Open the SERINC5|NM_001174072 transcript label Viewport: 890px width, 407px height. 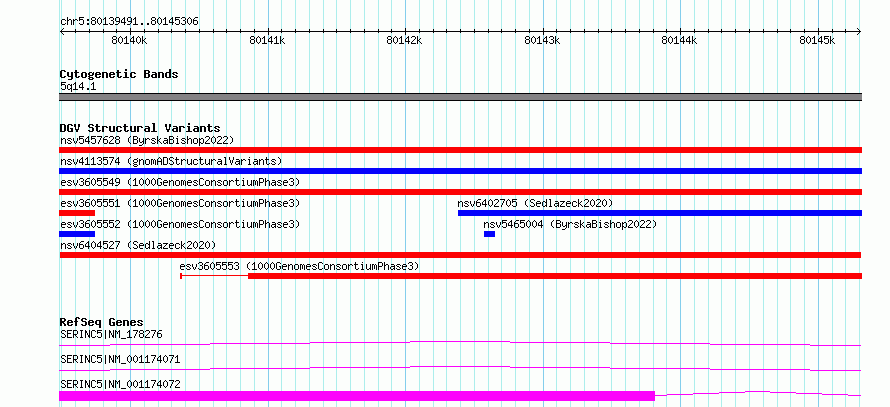(x=120, y=384)
